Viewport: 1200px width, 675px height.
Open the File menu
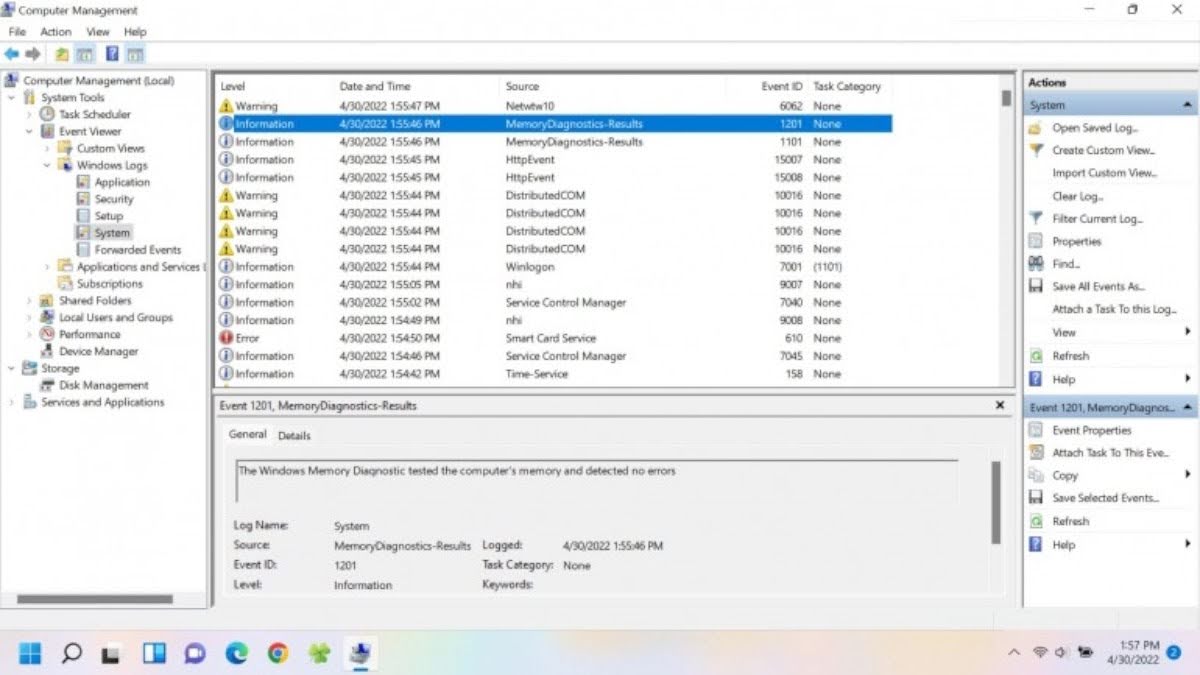point(16,32)
